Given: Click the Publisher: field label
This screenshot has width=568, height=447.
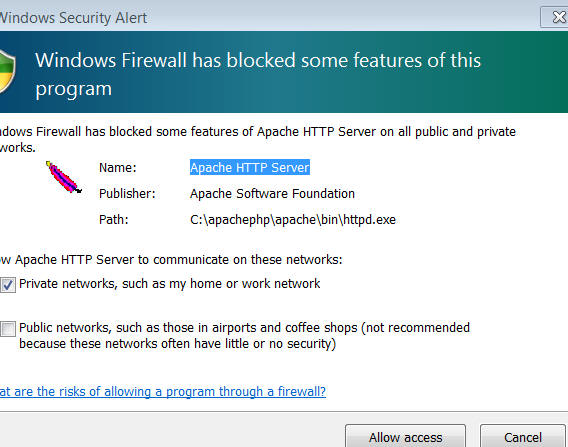Looking at the screenshot, I should [x=127, y=193].
